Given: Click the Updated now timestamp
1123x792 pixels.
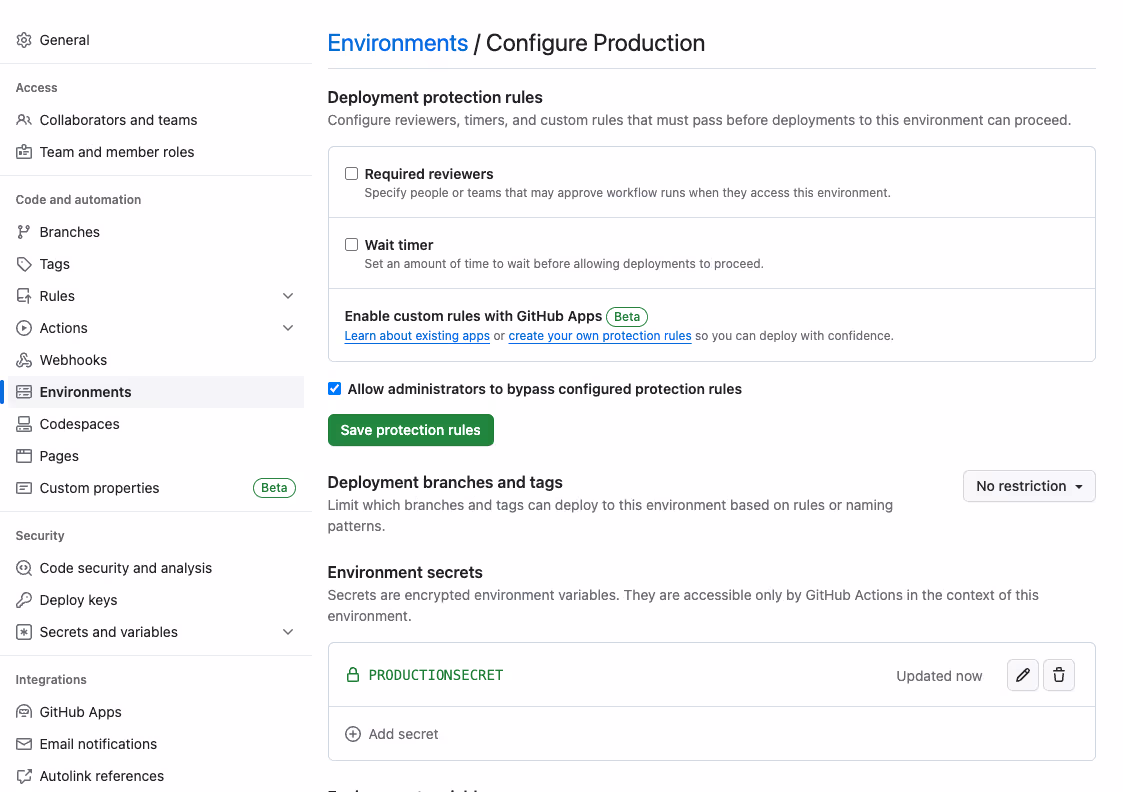Looking at the screenshot, I should point(939,676).
